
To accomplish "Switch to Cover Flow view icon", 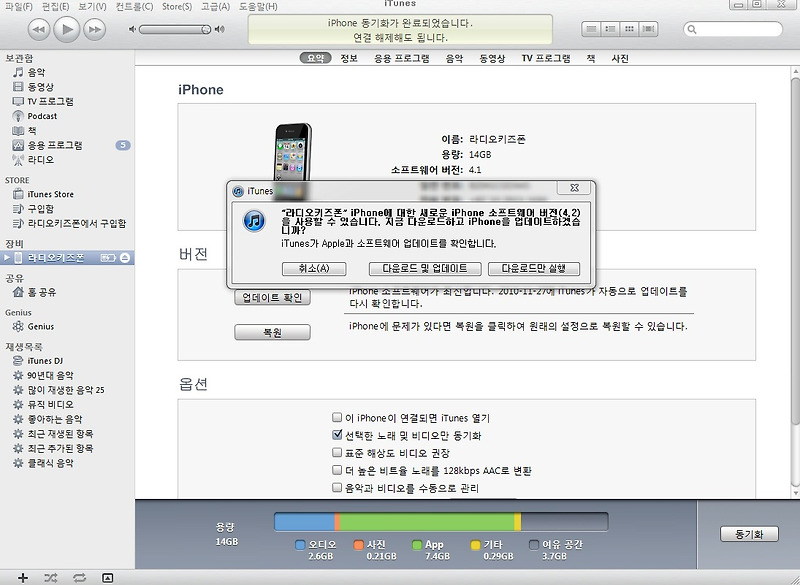I will pyautogui.click(x=648, y=29).
